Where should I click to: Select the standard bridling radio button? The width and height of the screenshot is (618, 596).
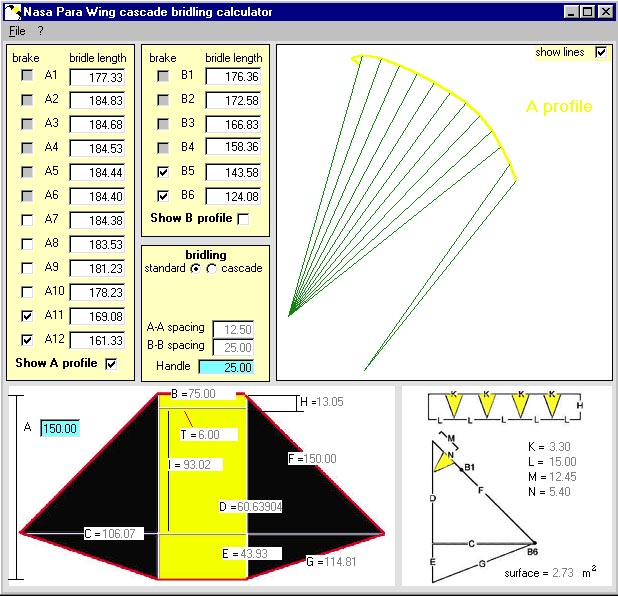click(x=195, y=268)
